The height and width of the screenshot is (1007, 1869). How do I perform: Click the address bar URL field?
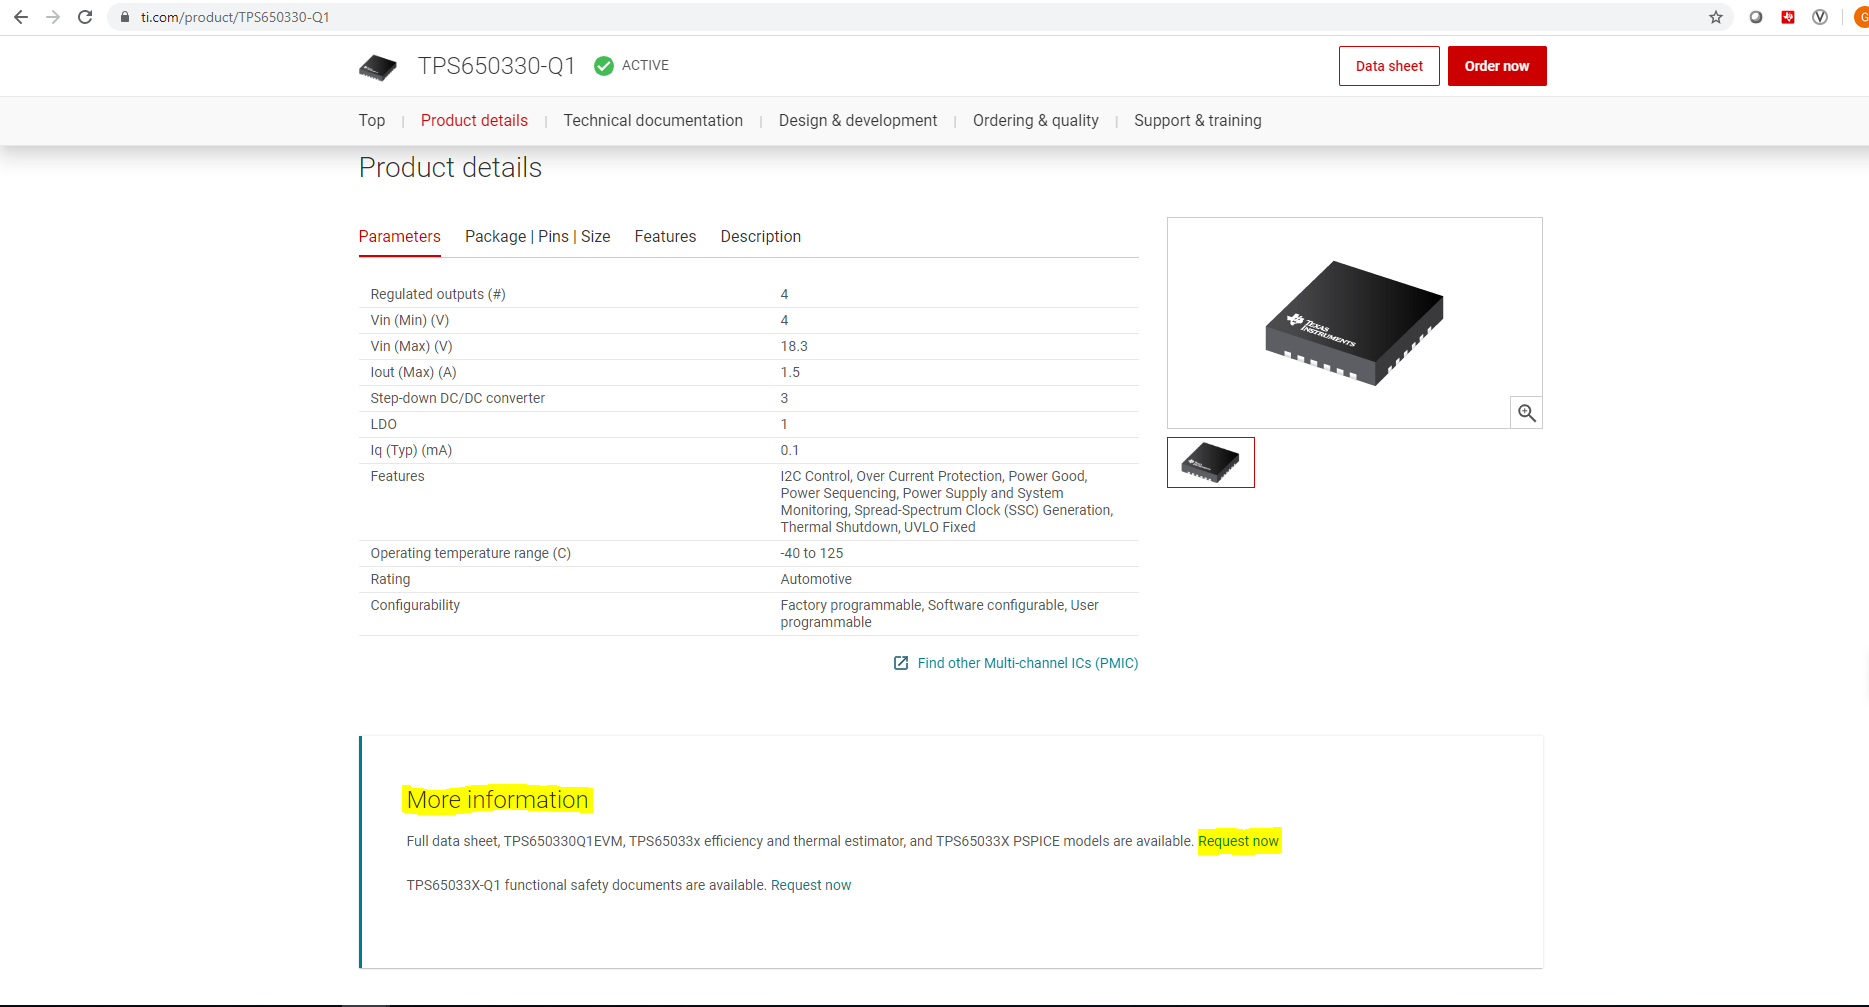click(920, 17)
